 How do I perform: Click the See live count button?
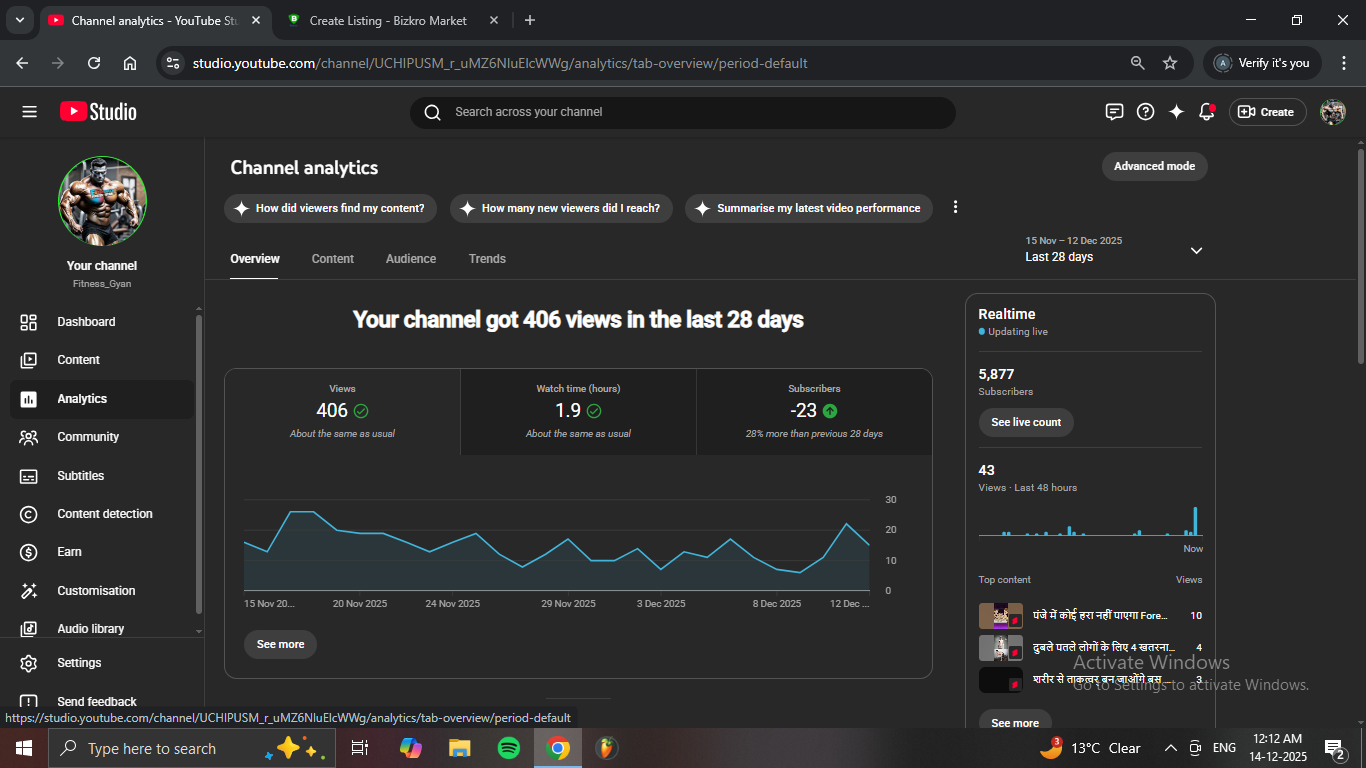pos(1026,422)
